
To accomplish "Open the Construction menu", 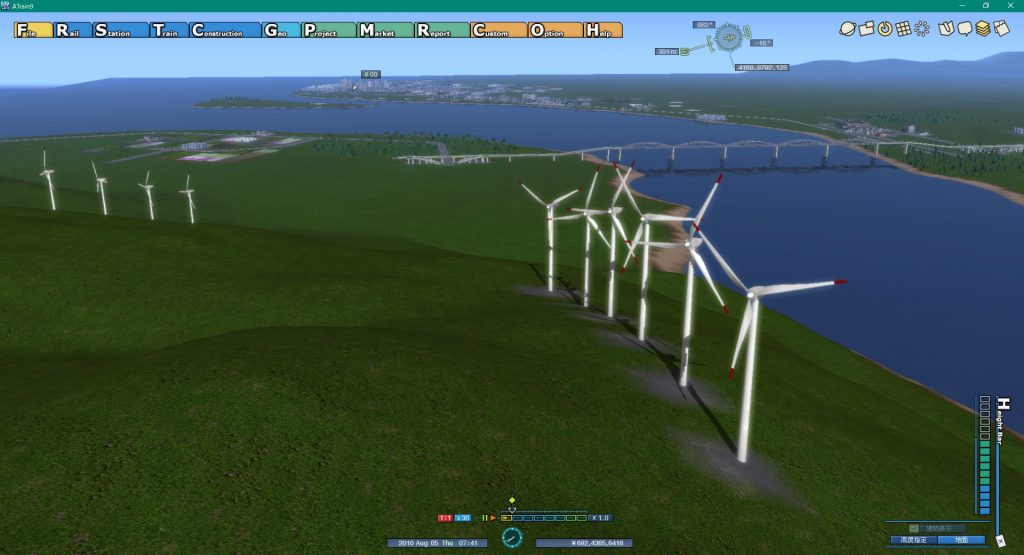I will tap(225, 30).
